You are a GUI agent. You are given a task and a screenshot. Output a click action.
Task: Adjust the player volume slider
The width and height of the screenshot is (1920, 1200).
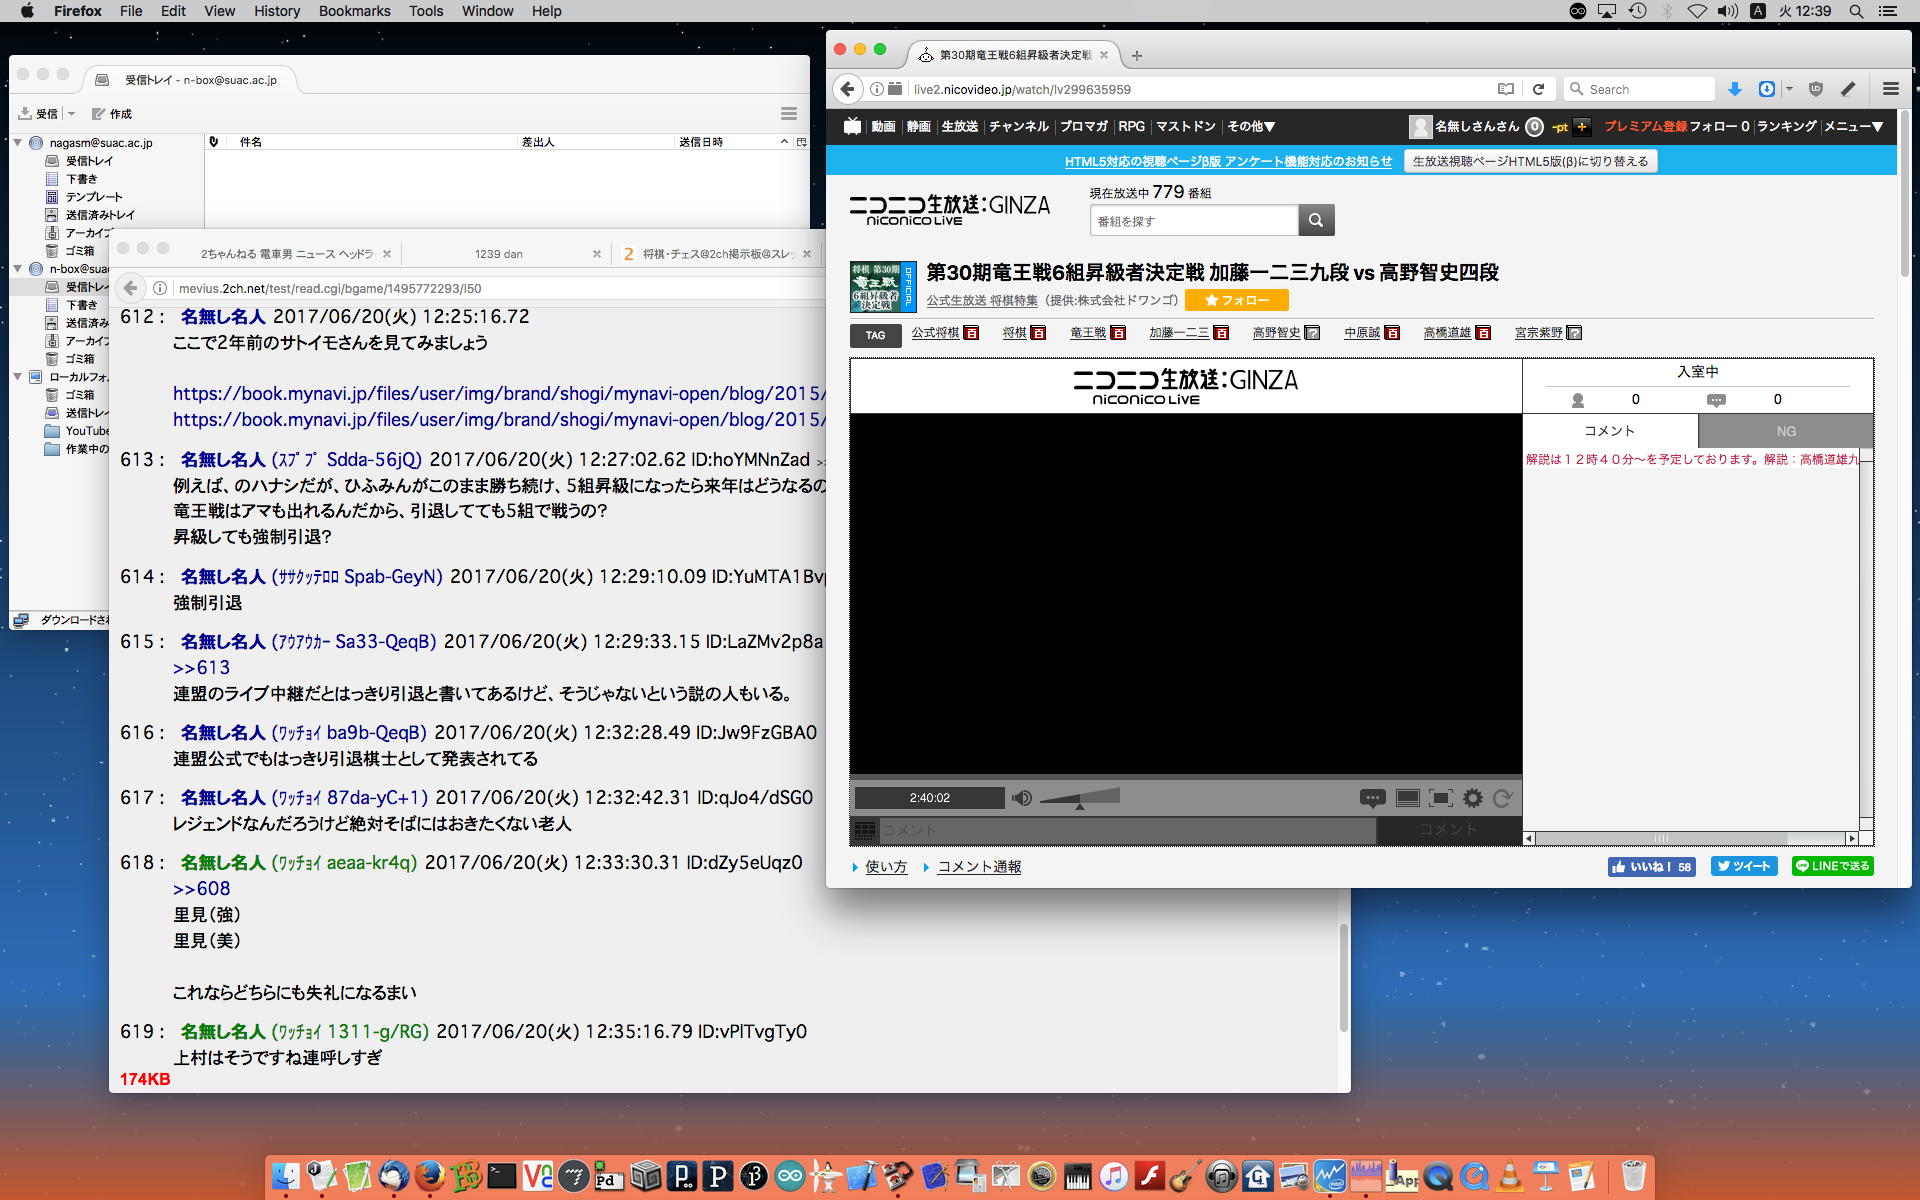[x=1079, y=798]
